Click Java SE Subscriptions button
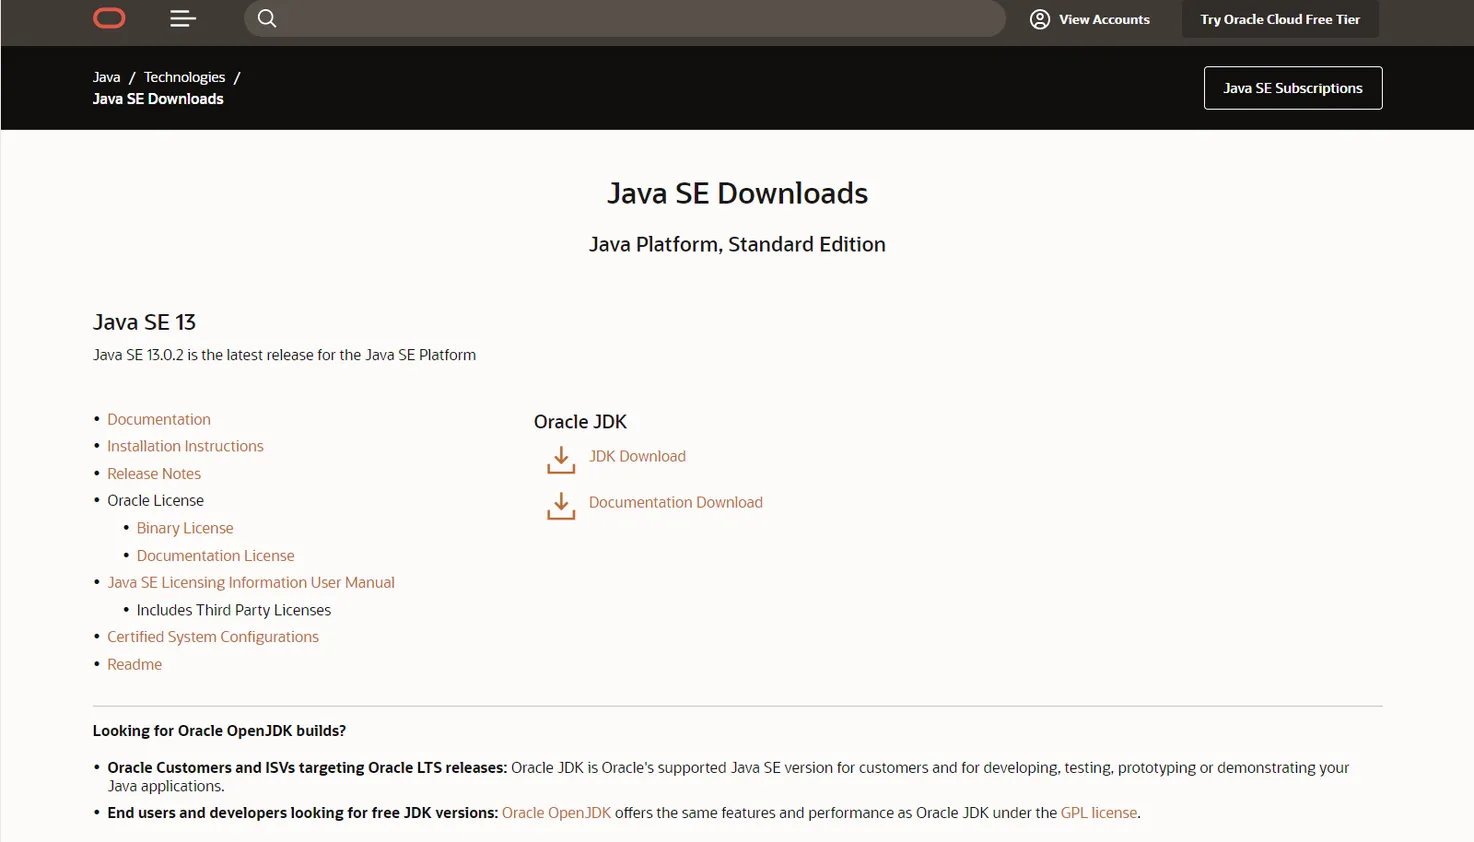The width and height of the screenshot is (1474, 842). (x=1293, y=88)
